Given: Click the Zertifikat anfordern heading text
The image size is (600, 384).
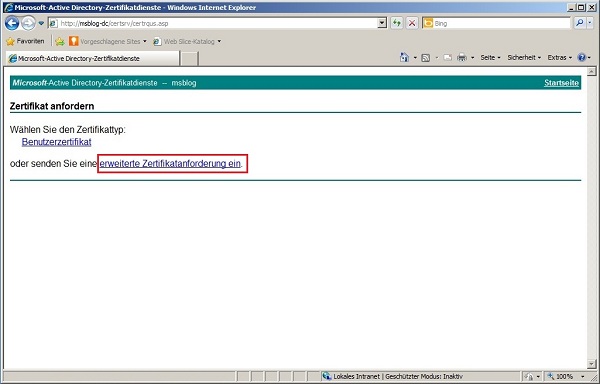Looking at the screenshot, I should tap(52, 106).
